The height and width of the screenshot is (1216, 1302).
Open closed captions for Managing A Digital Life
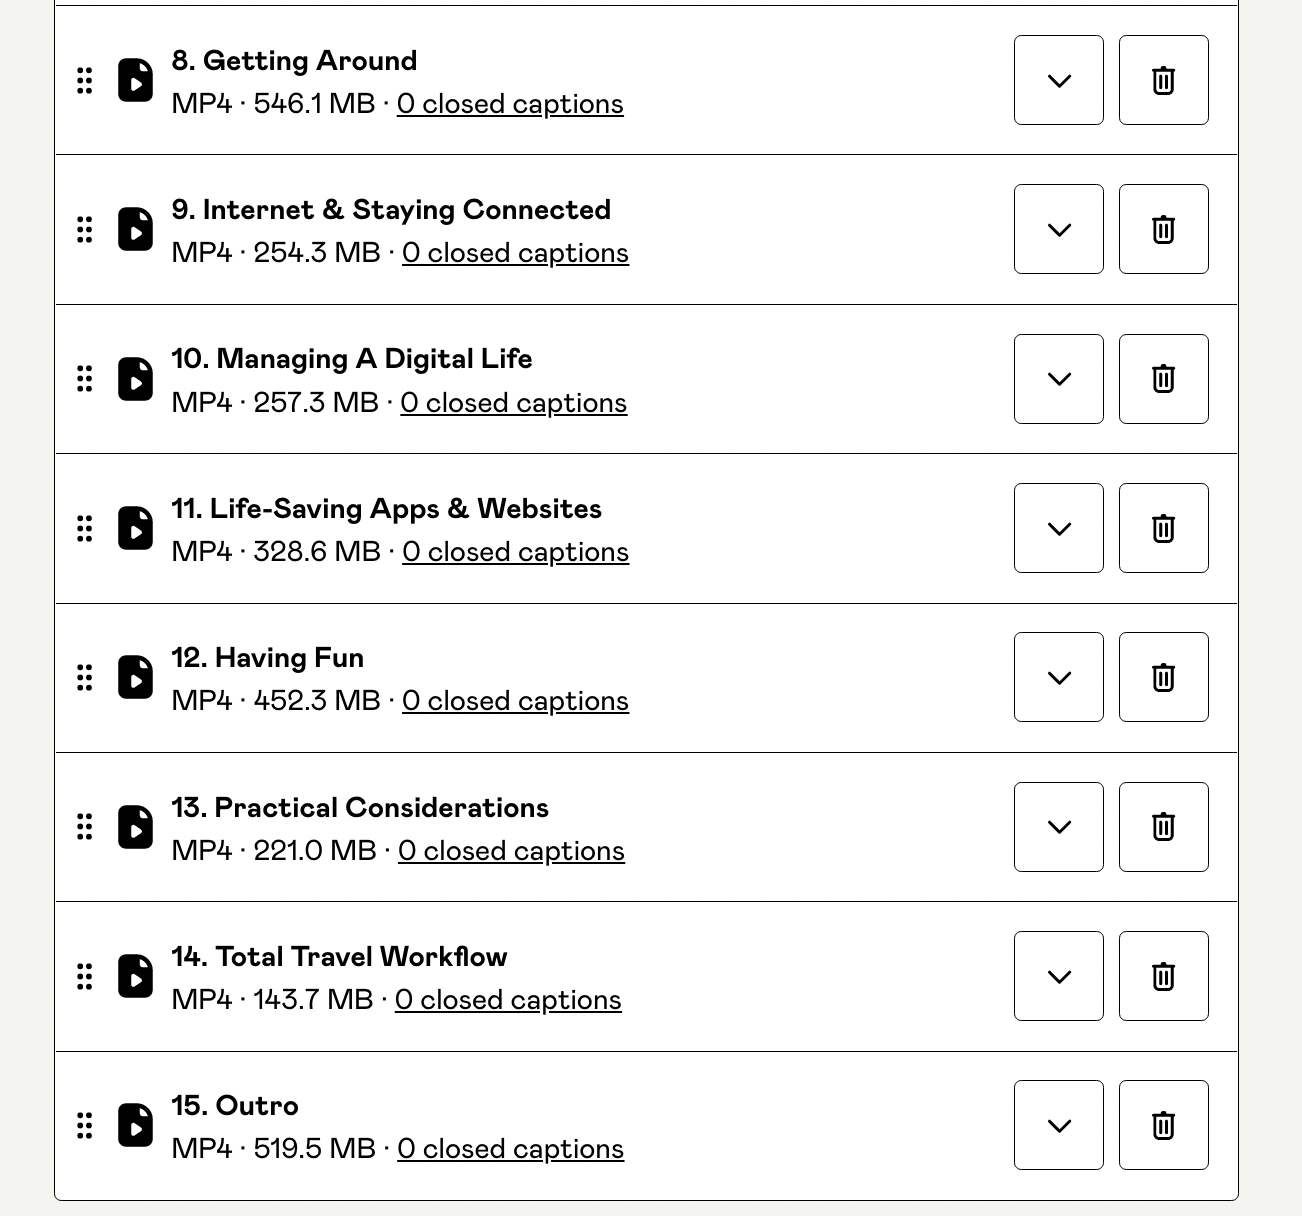[x=513, y=403]
